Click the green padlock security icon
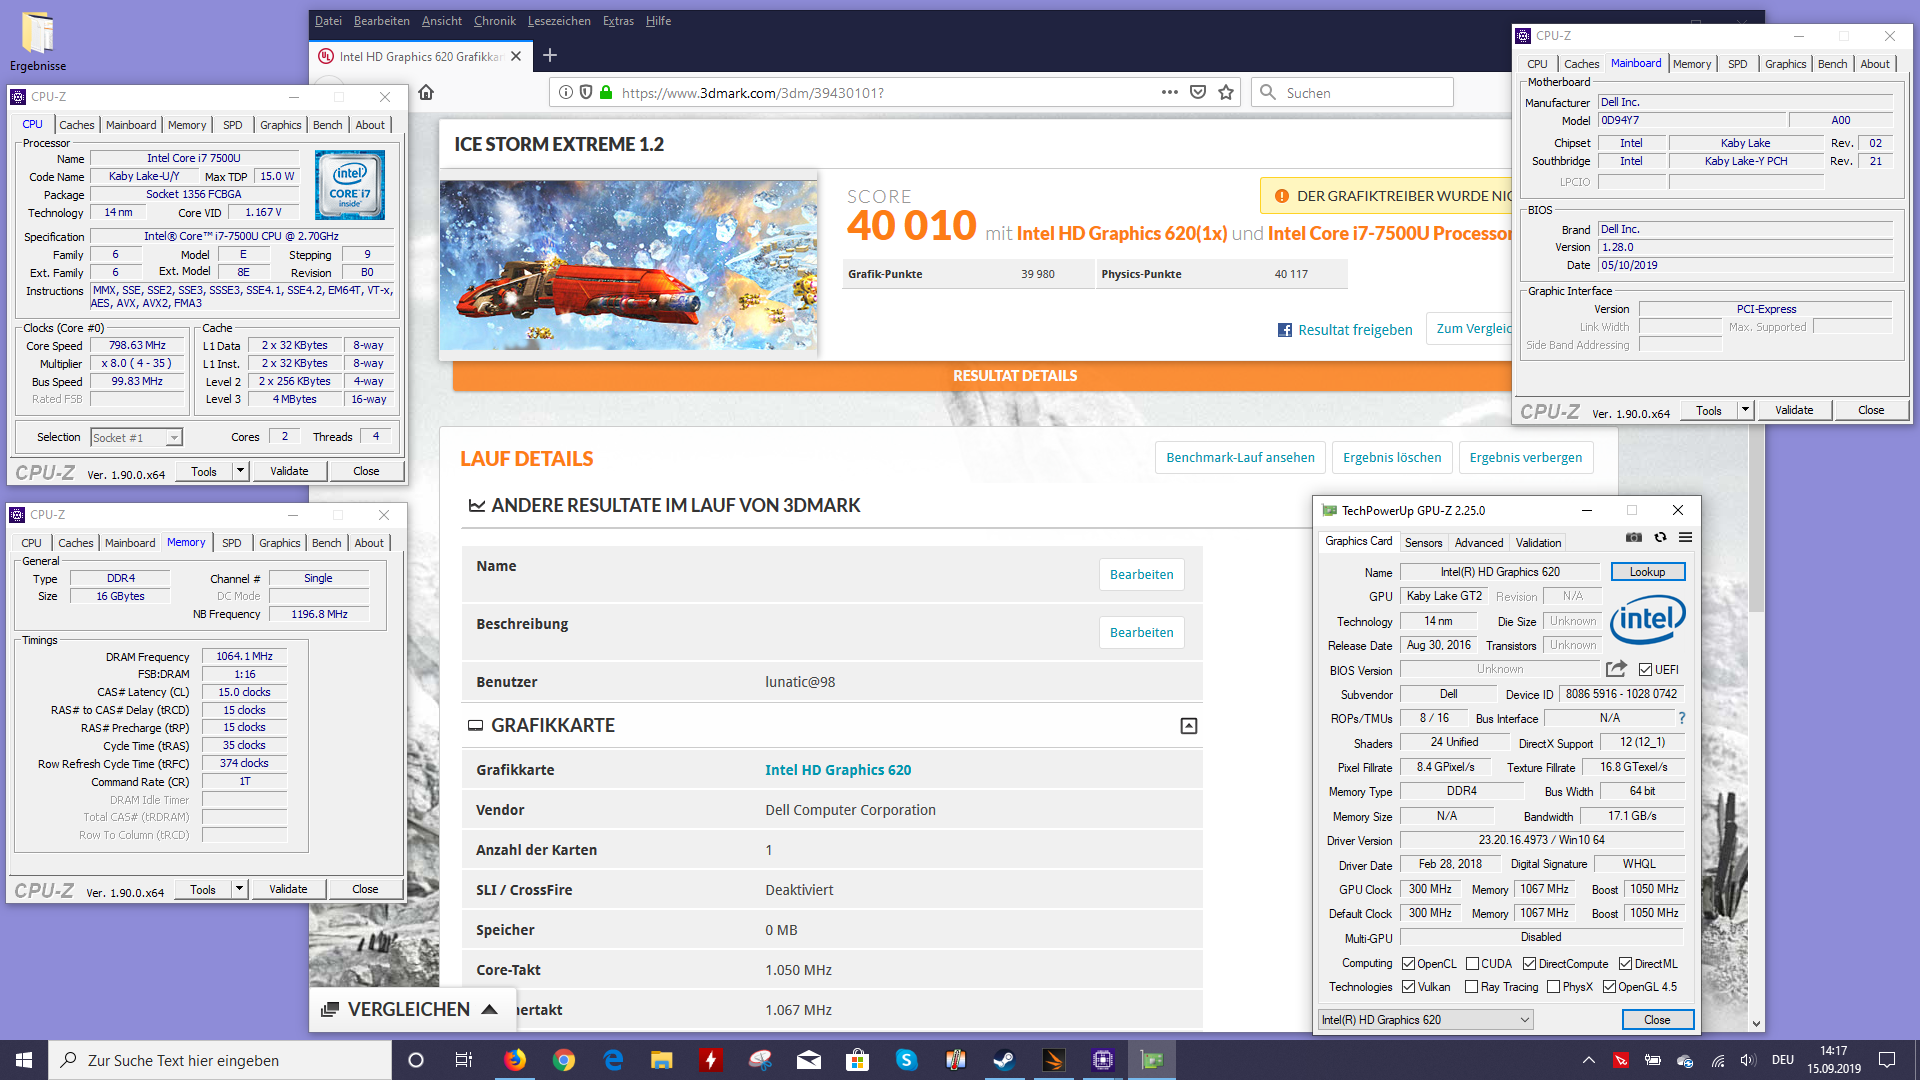The image size is (1920, 1080). click(605, 92)
